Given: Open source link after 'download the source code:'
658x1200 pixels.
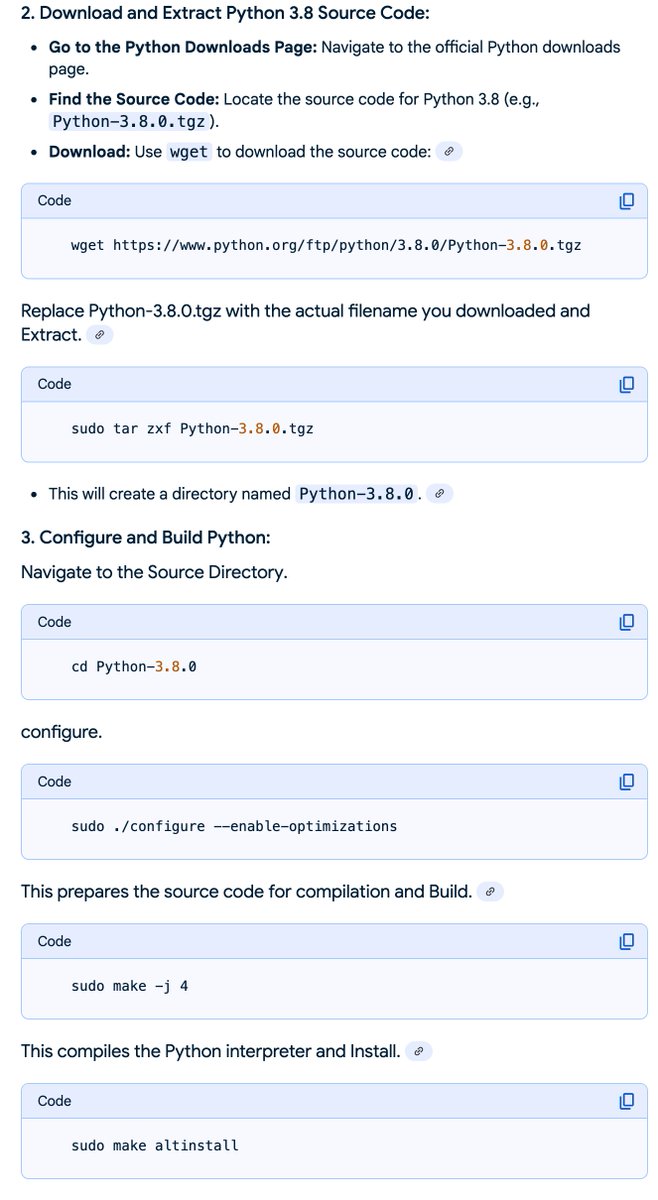Looking at the screenshot, I should point(449,152).
